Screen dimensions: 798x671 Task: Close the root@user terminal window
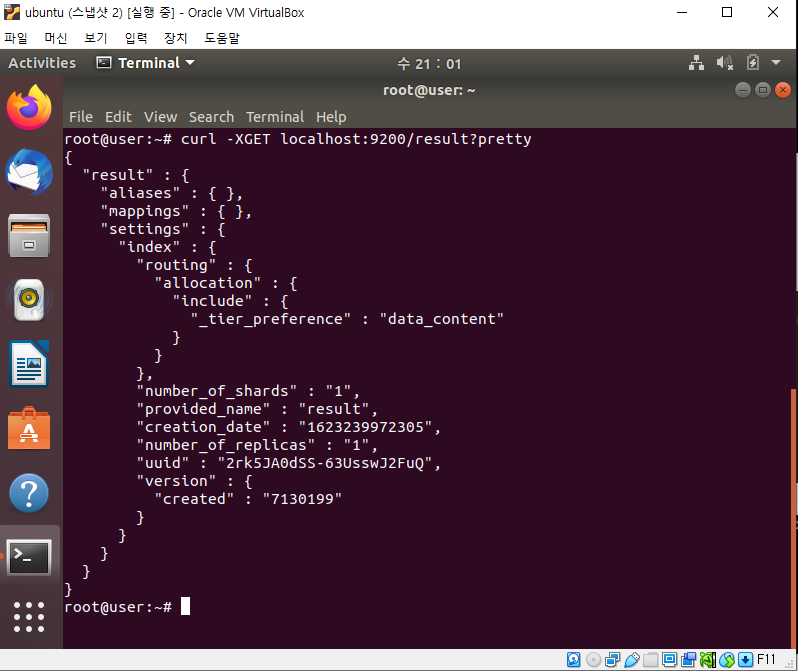pos(783,91)
